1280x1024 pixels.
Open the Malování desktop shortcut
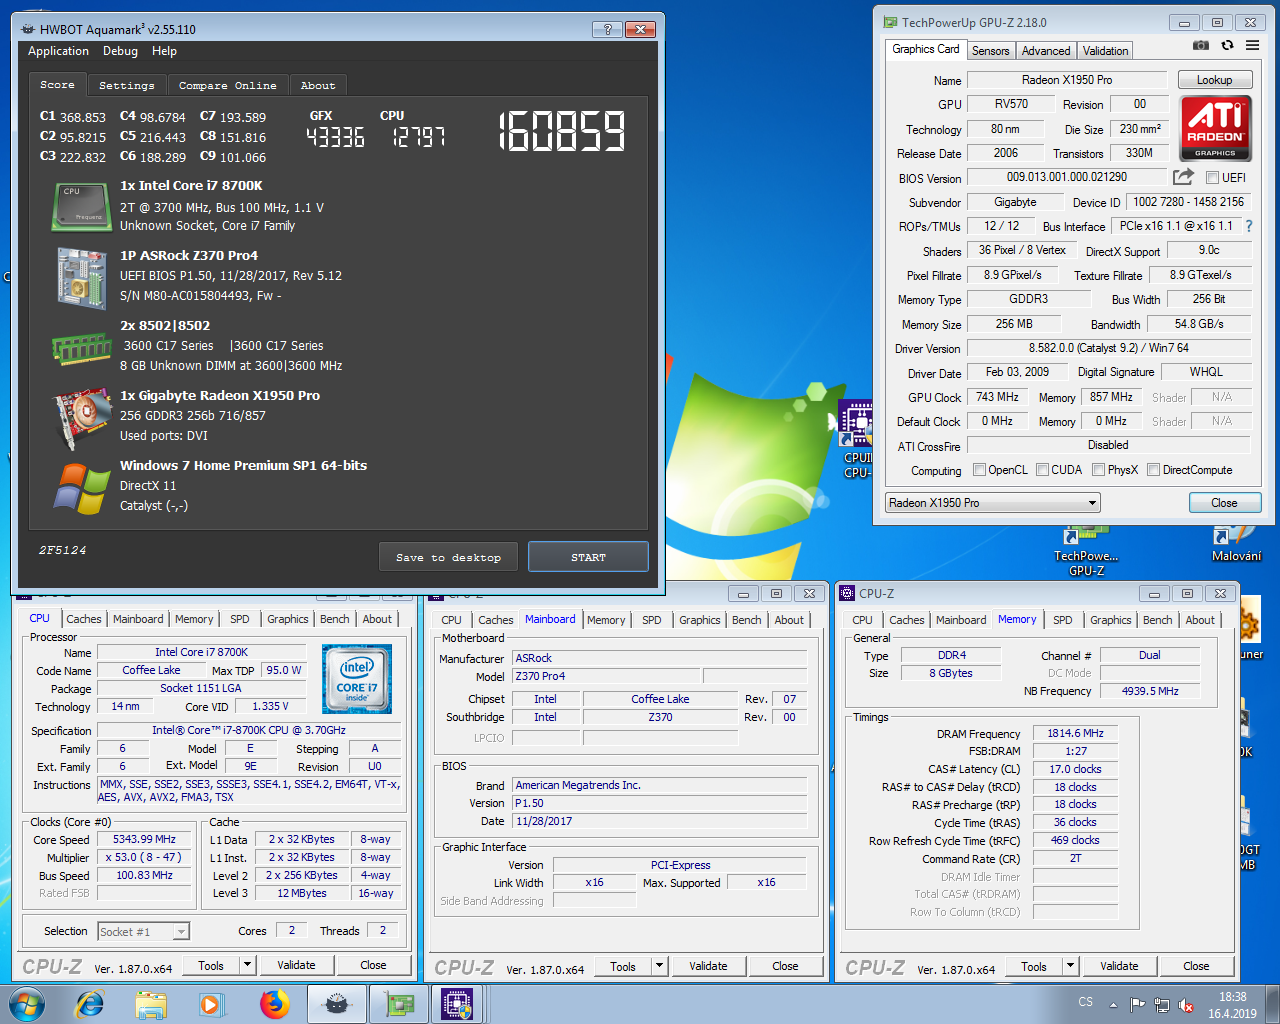1237,545
